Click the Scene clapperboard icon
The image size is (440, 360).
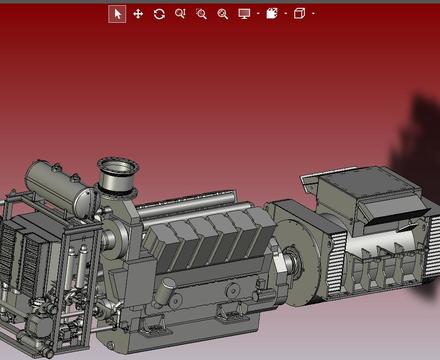coord(272,14)
